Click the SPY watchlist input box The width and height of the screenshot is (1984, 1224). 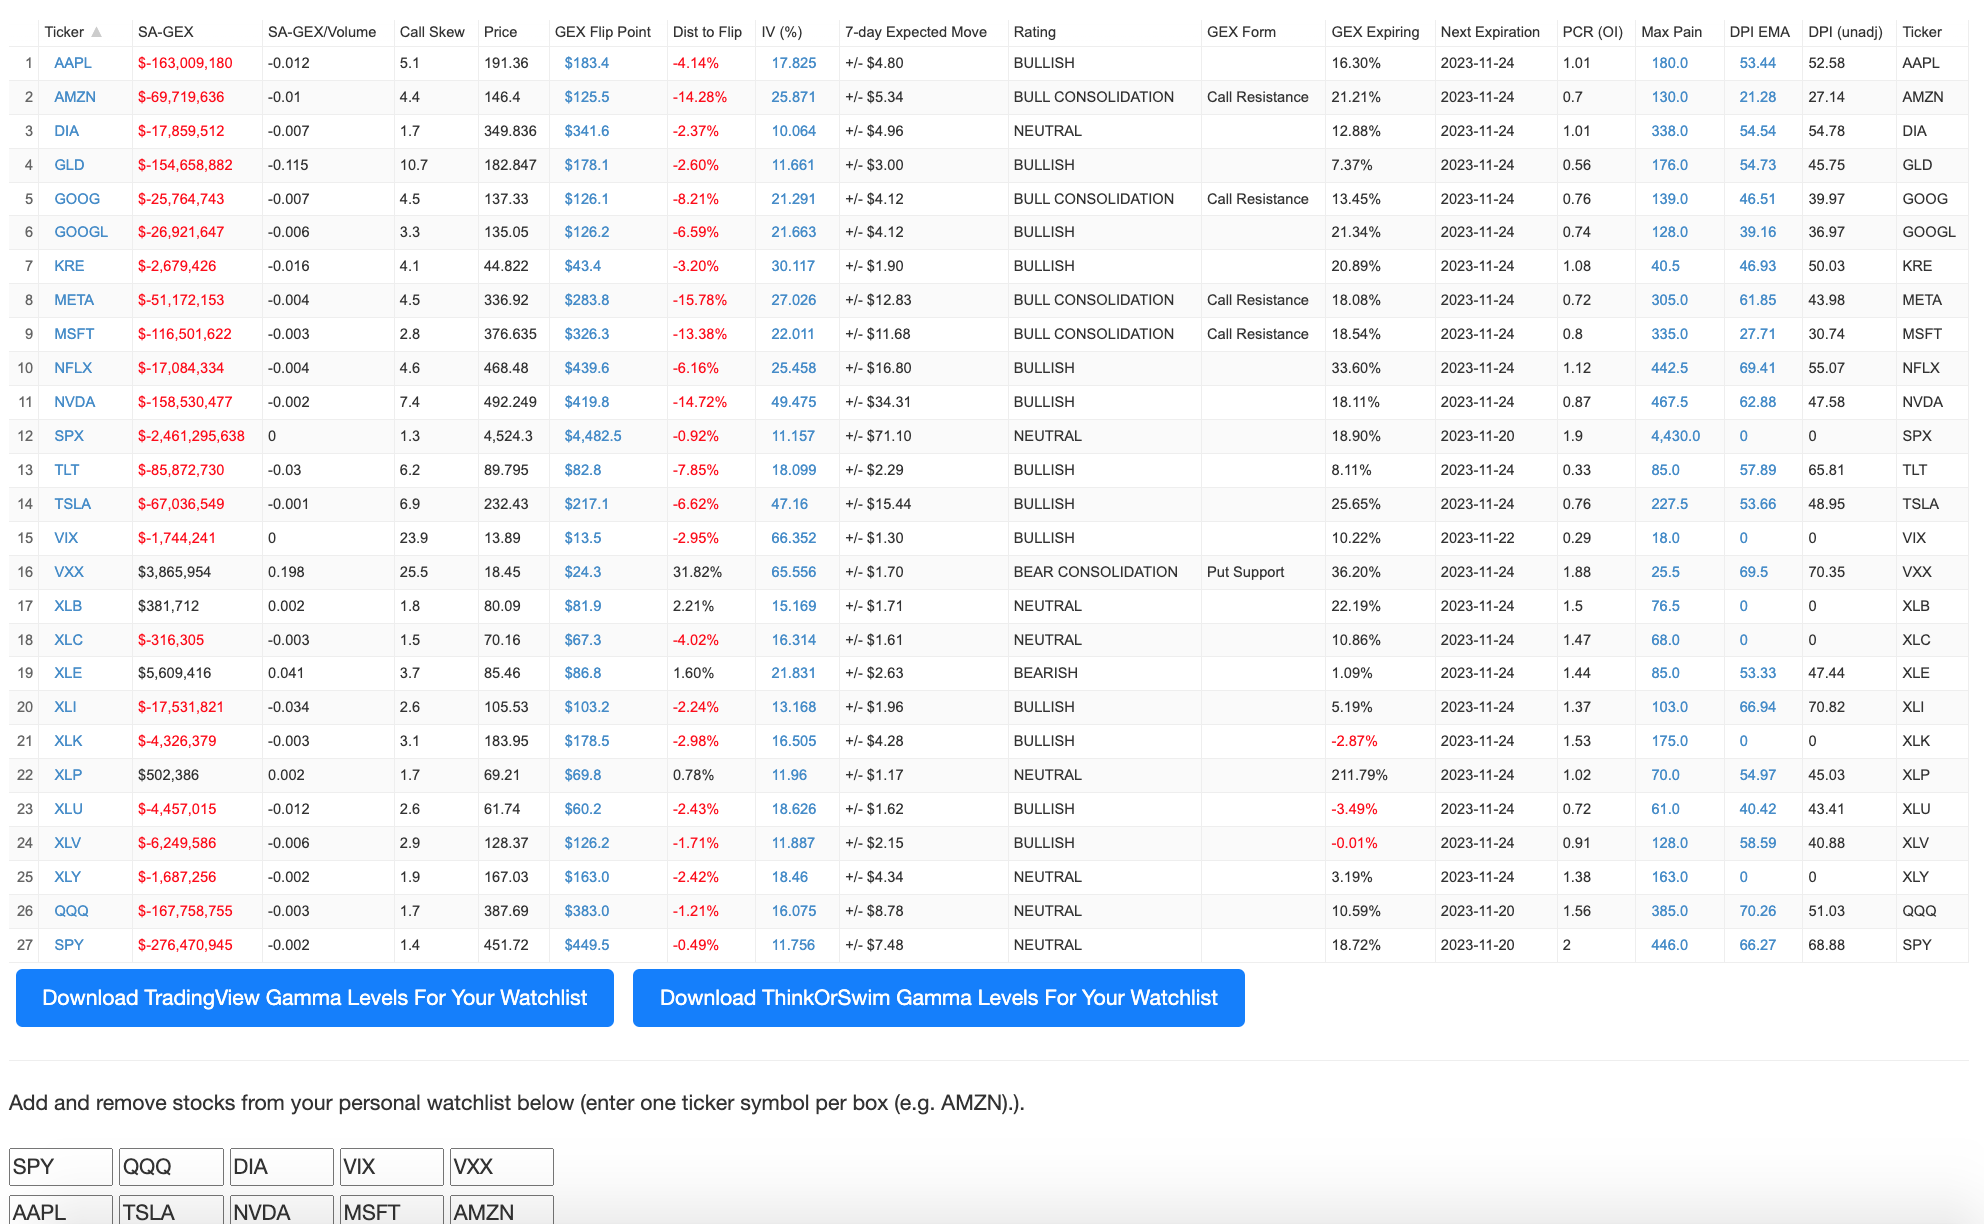click(61, 1166)
